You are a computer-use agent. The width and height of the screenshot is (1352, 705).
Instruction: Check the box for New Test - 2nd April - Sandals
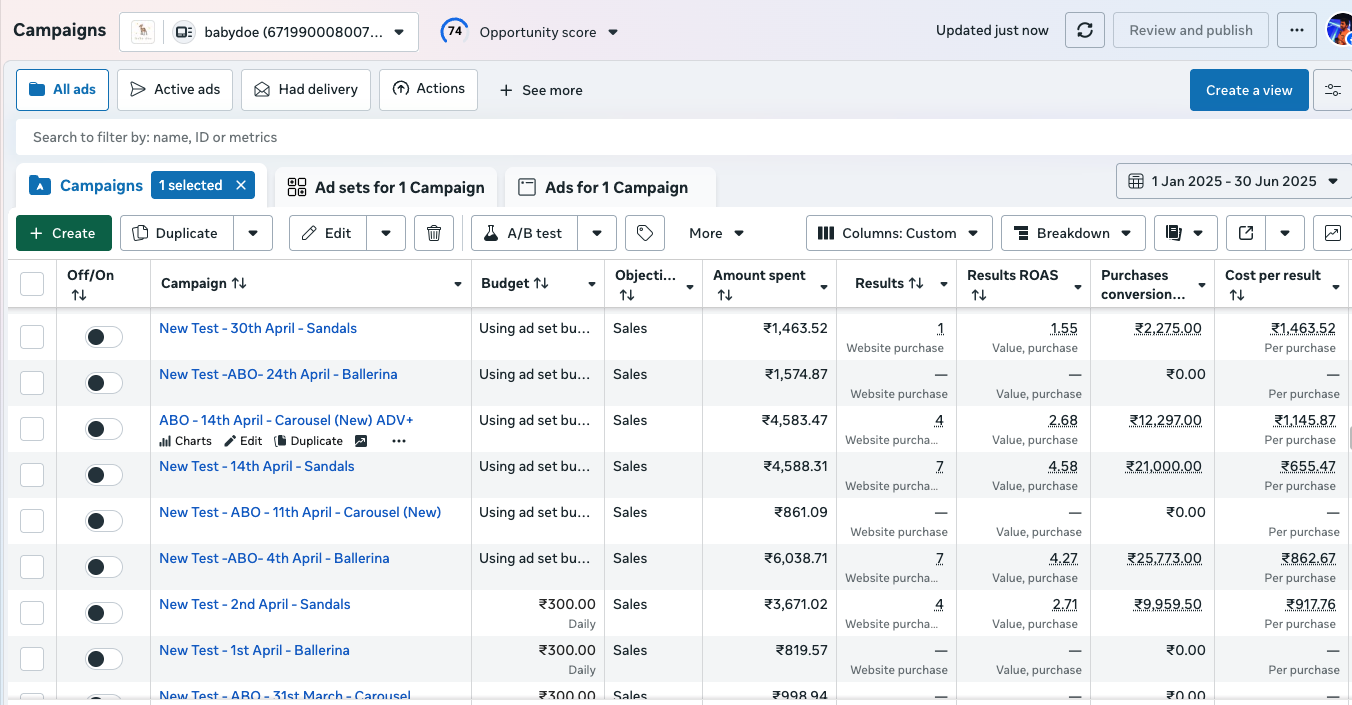click(x=32, y=613)
